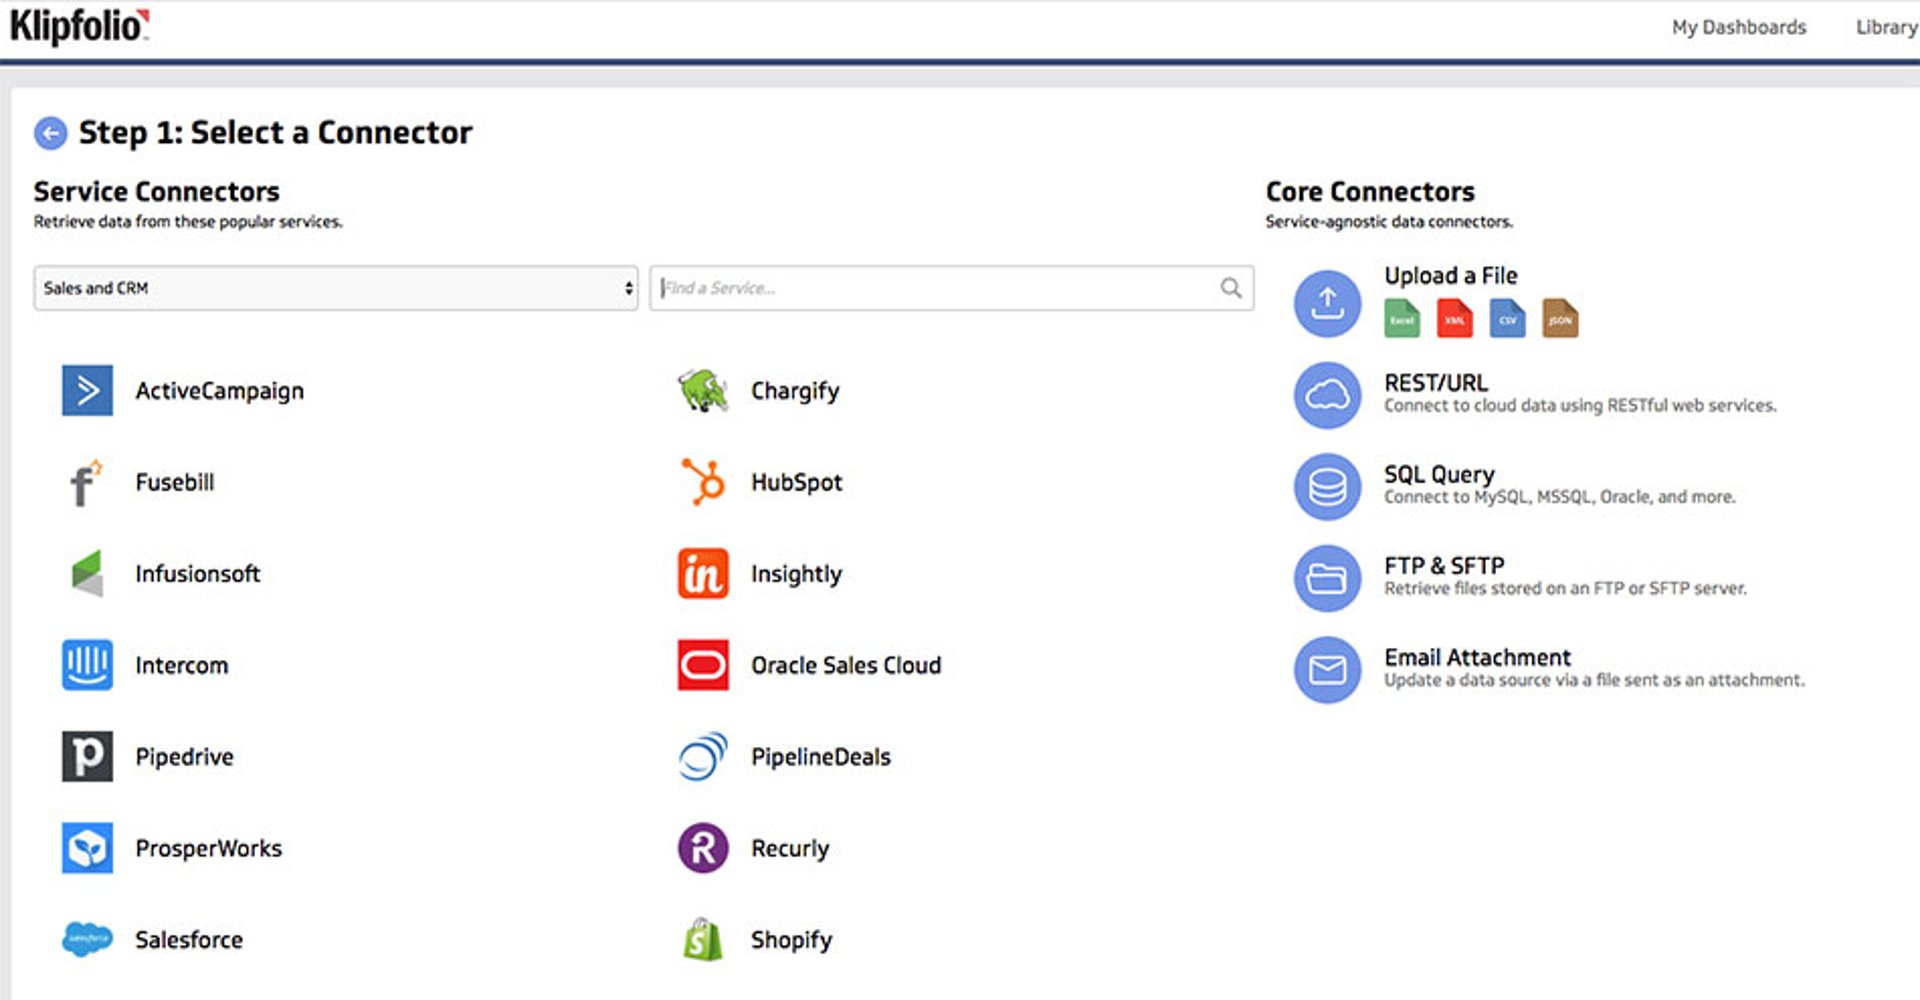Click the blue CSV file icon
Image resolution: width=1920 pixels, height=1000 pixels.
(1508, 318)
